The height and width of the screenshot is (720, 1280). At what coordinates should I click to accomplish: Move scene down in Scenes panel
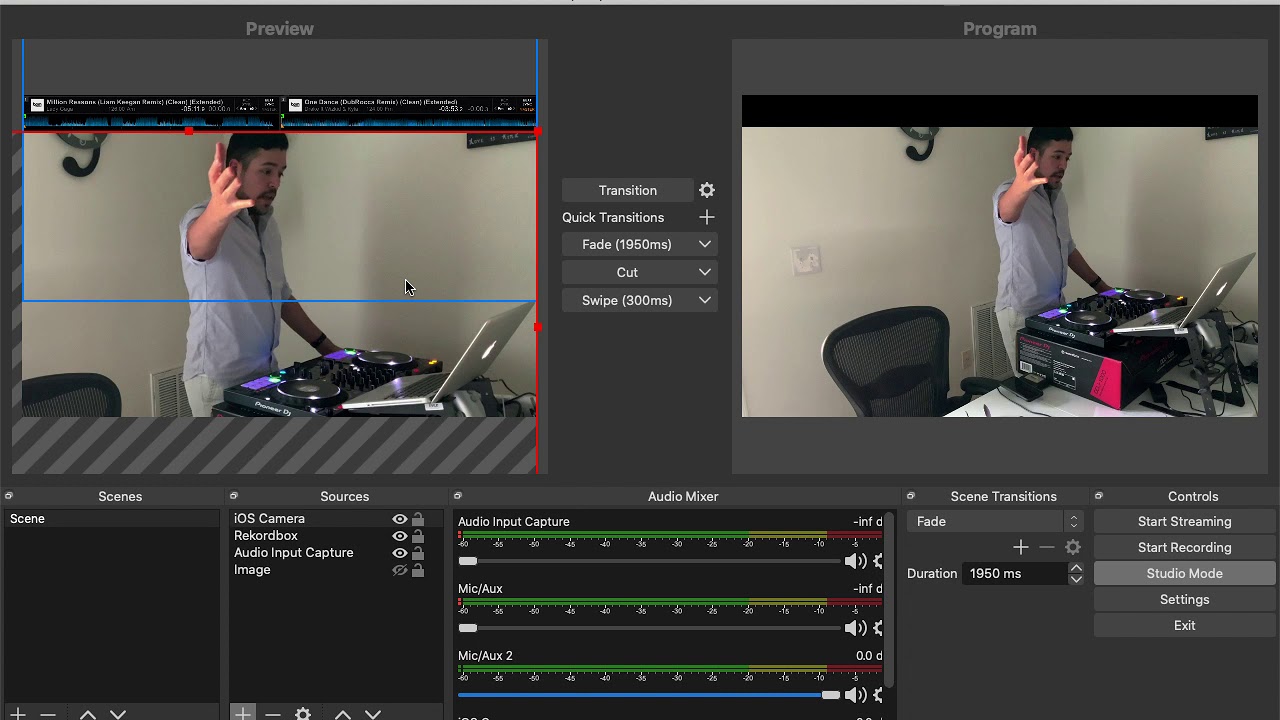[x=117, y=714]
